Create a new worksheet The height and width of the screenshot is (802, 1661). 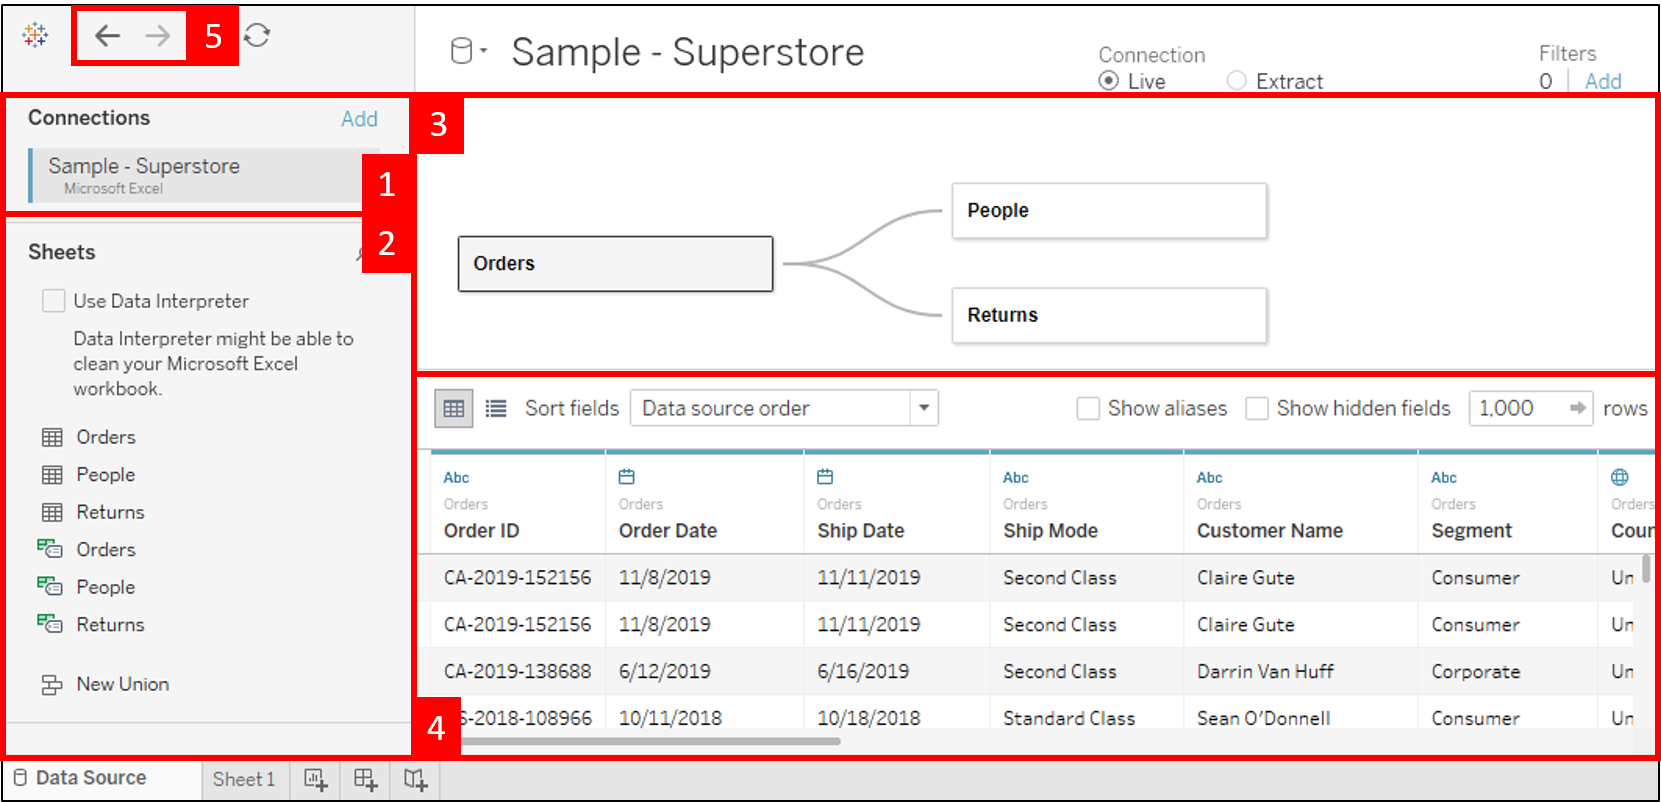point(315,779)
